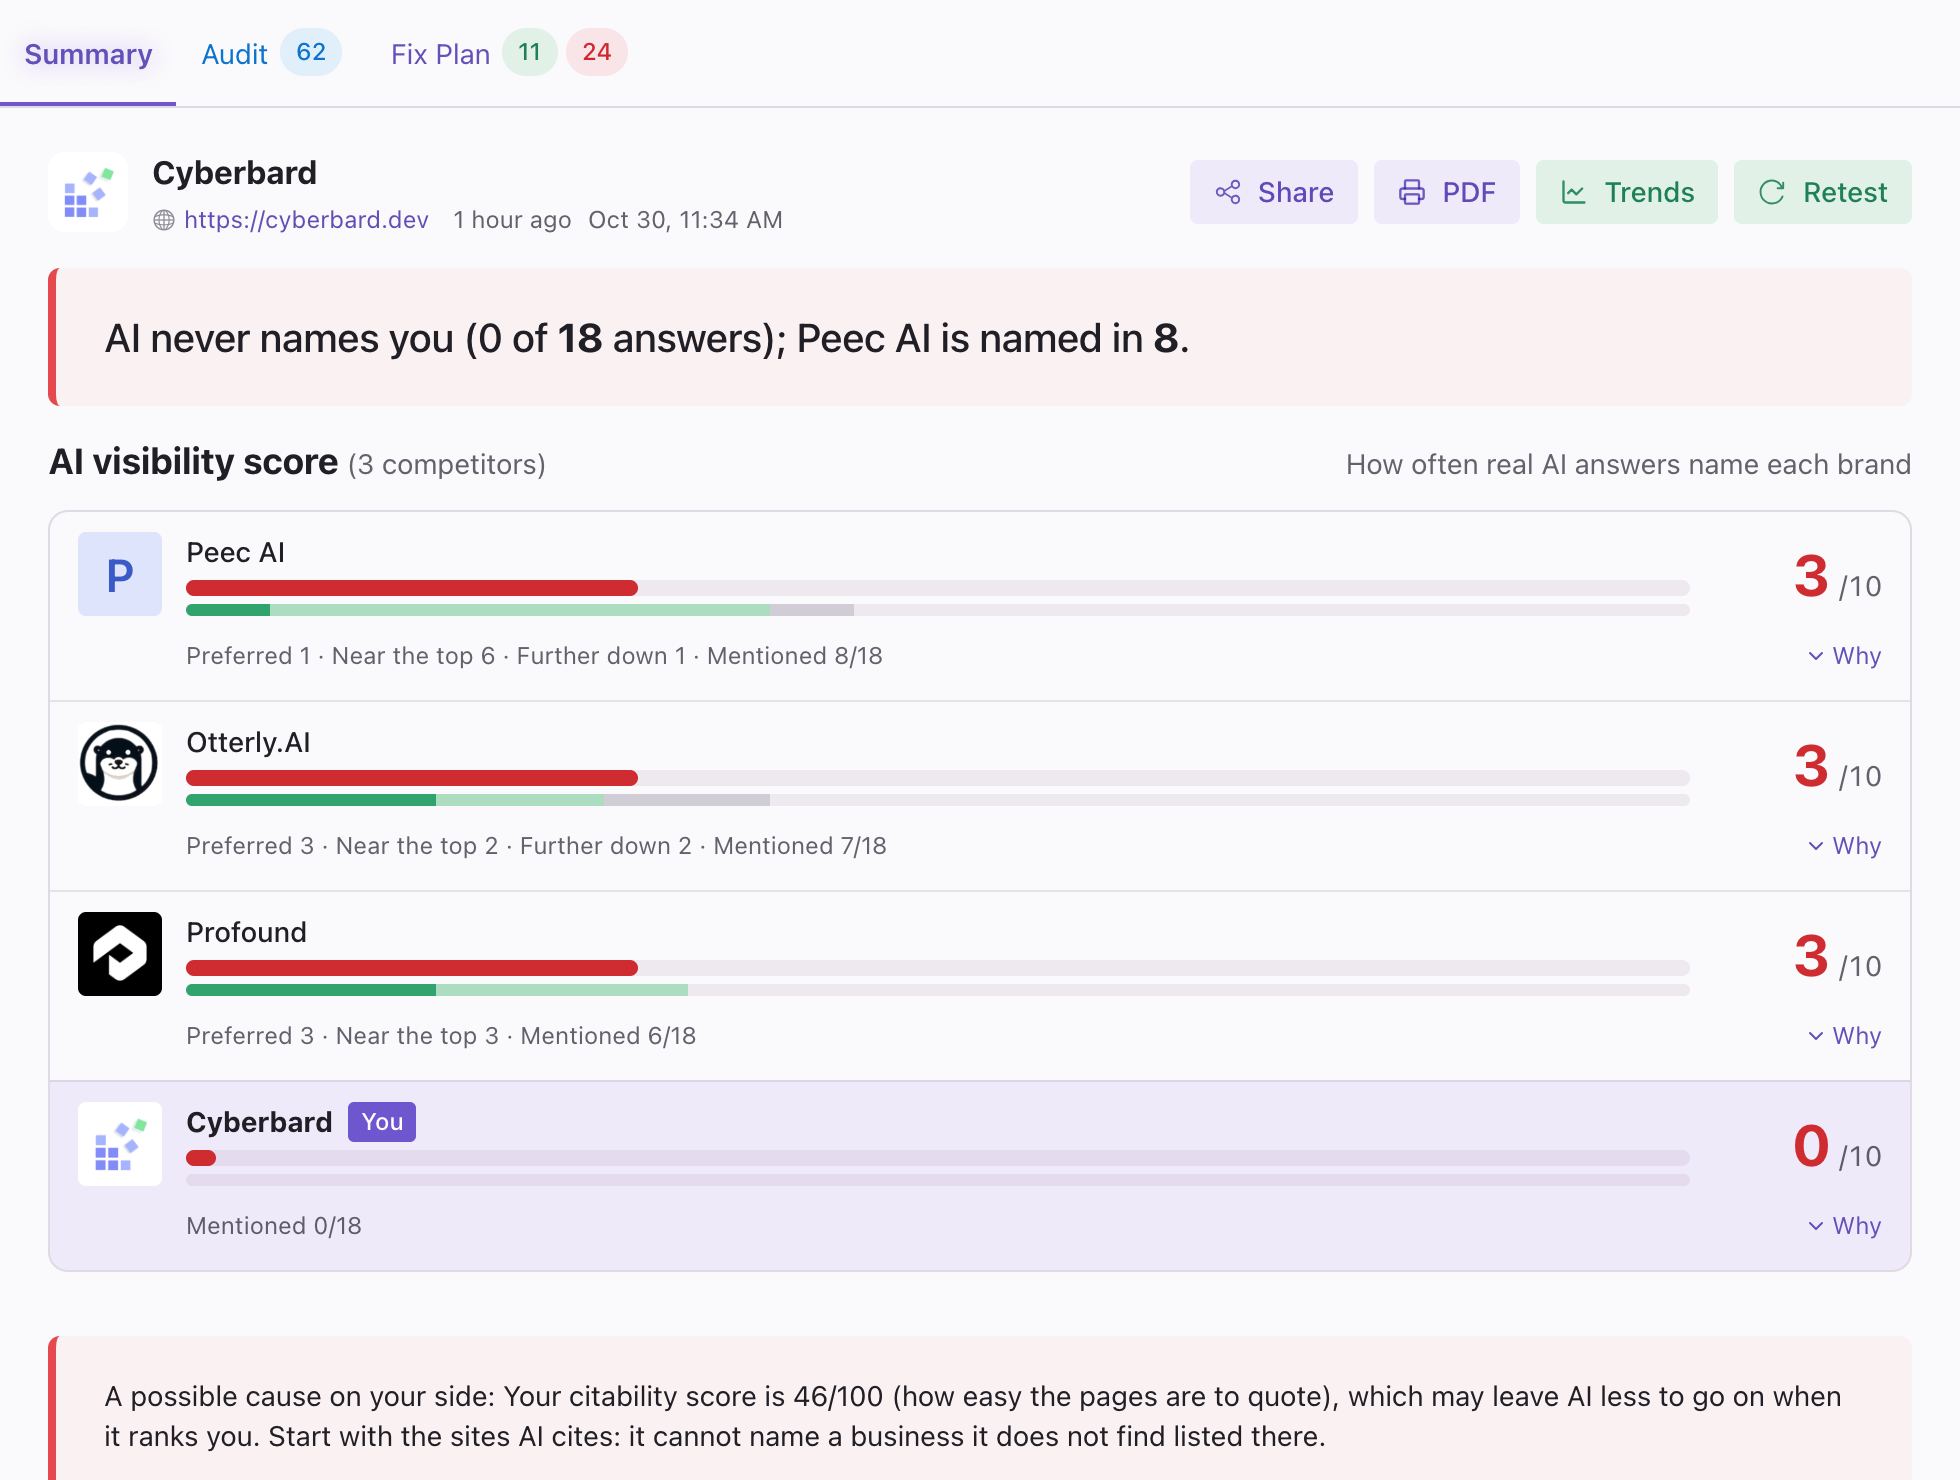Click Peec AI red score bar
Image resolution: width=1960 pixels, height=1480 pixels.
tap(412, 588)
